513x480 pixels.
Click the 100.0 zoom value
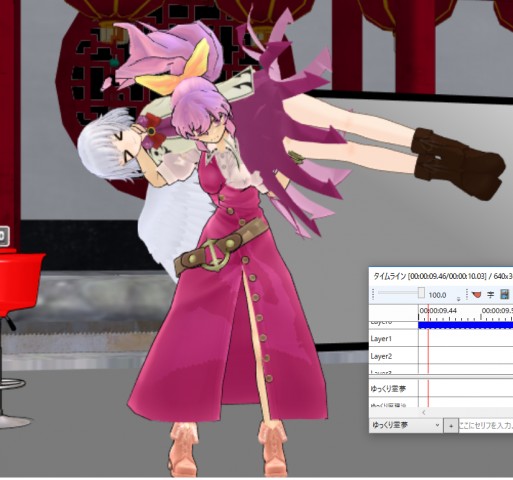coord(437,295)
